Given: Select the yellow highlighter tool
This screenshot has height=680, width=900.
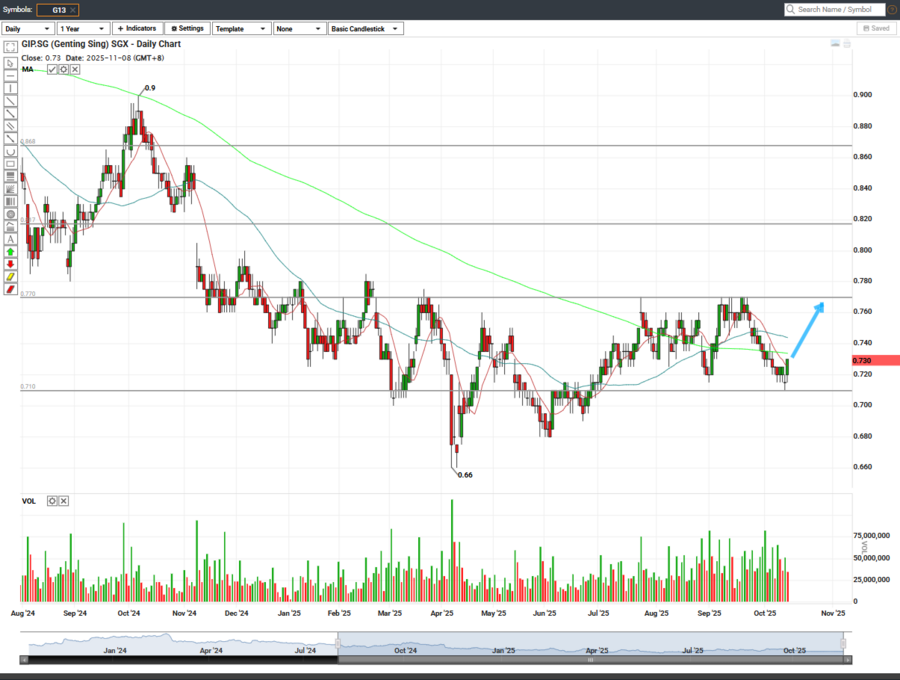Looking at the screenshot, I should 10,277.
